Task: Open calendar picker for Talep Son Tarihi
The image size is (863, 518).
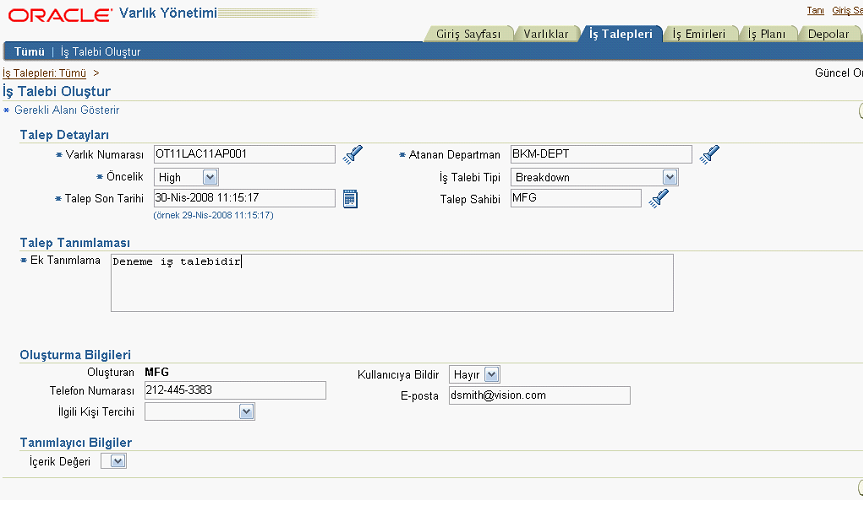Action: pyautogui.click(x=350, y=198)
